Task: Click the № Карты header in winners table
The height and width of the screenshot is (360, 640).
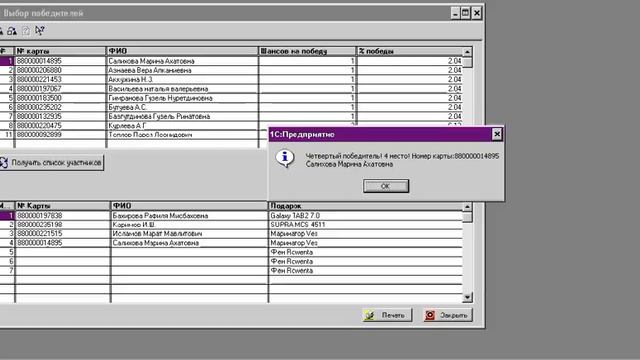Action: point(62,206)
